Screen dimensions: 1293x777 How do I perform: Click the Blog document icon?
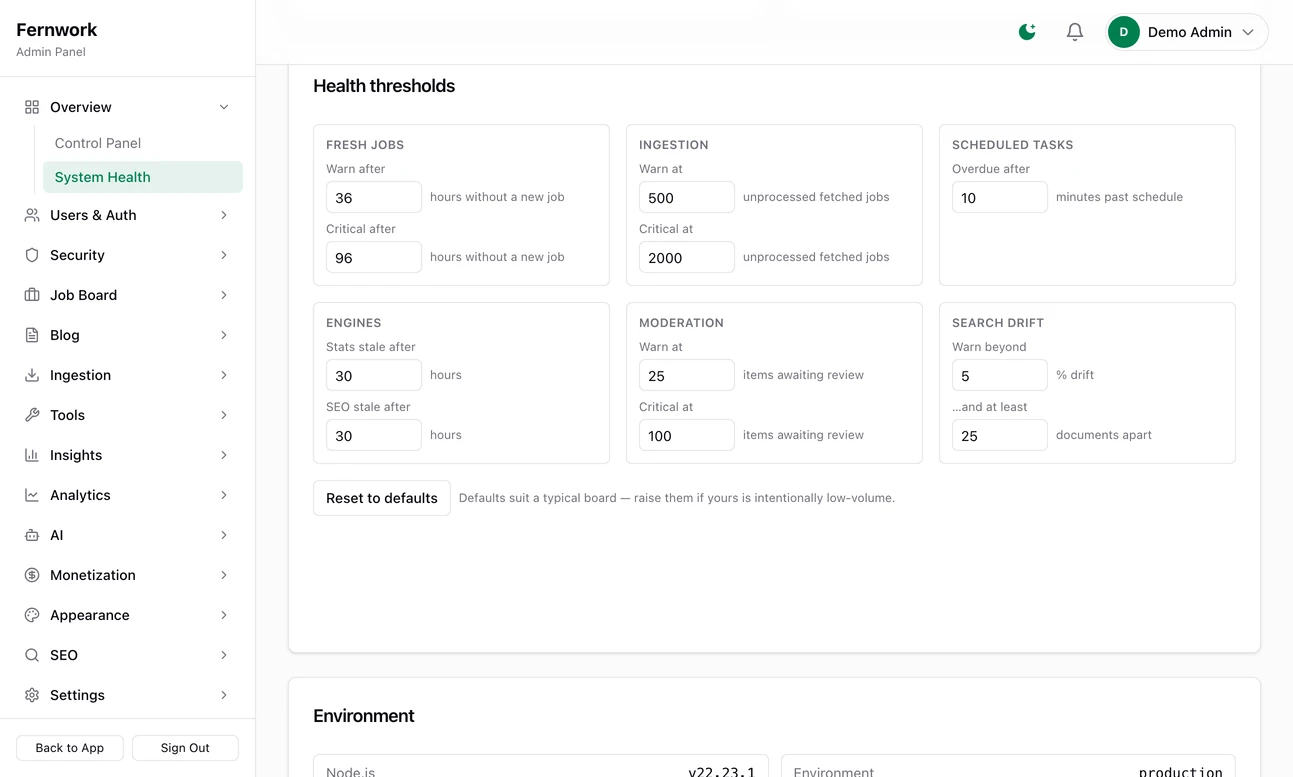[x=32, y=335]
